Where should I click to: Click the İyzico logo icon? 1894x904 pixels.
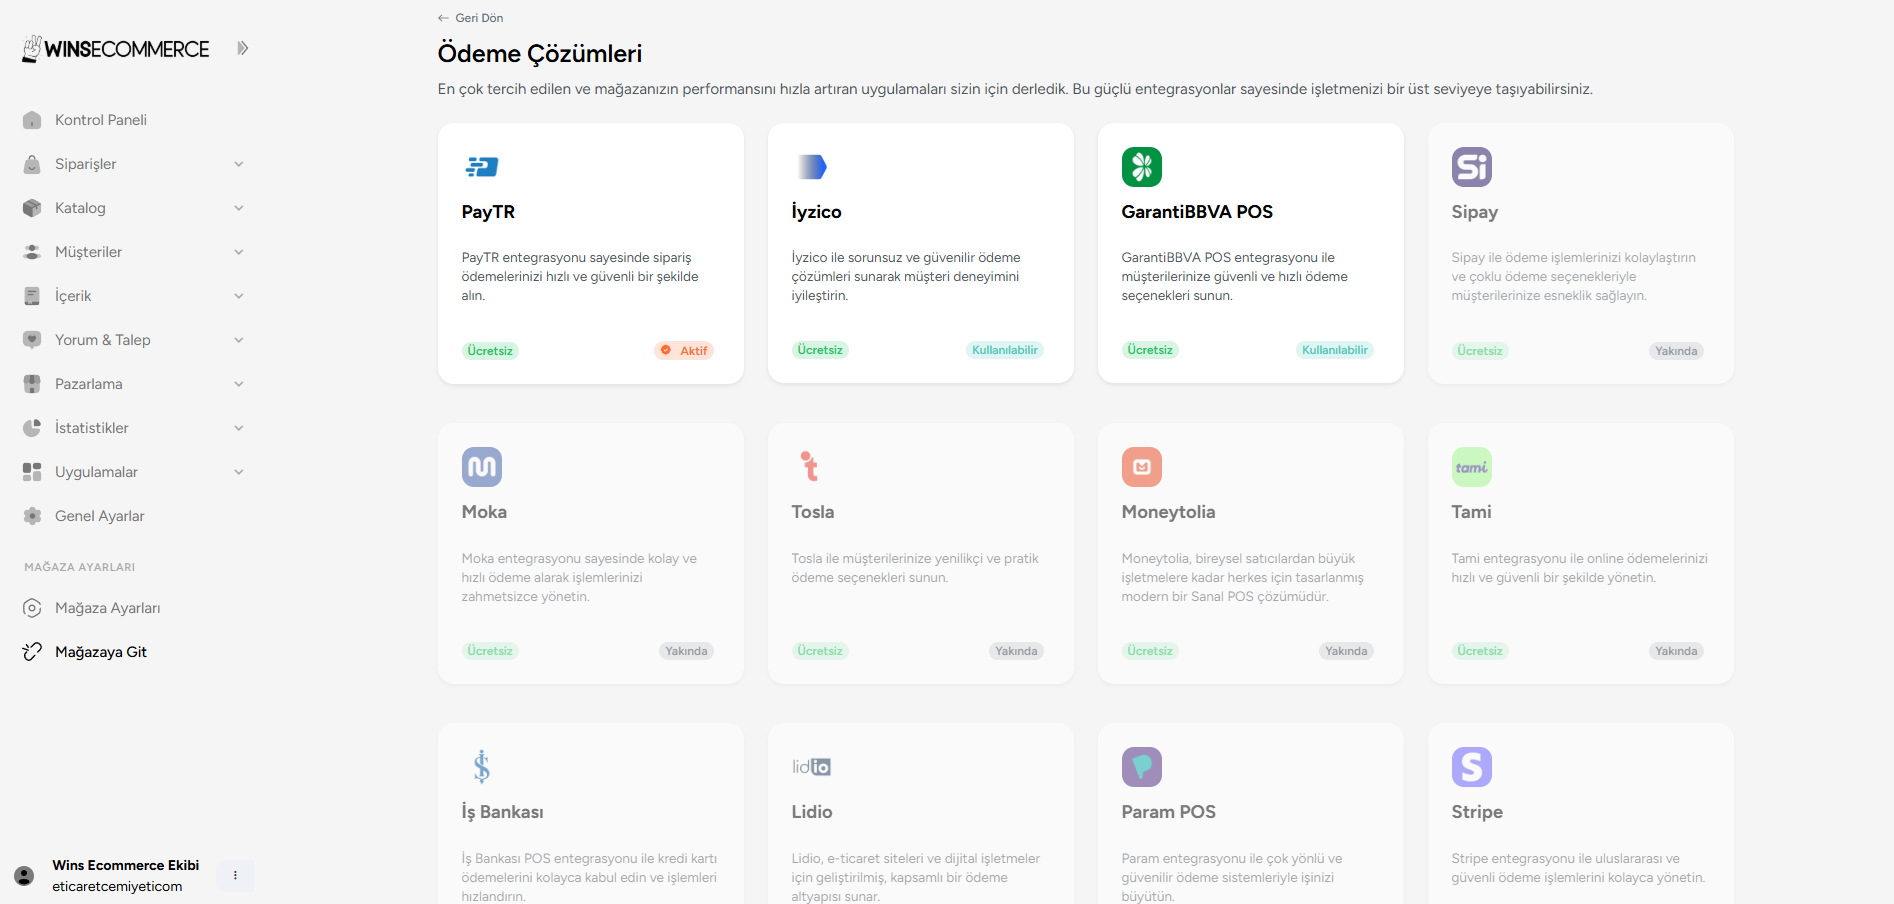pos(812,167)
